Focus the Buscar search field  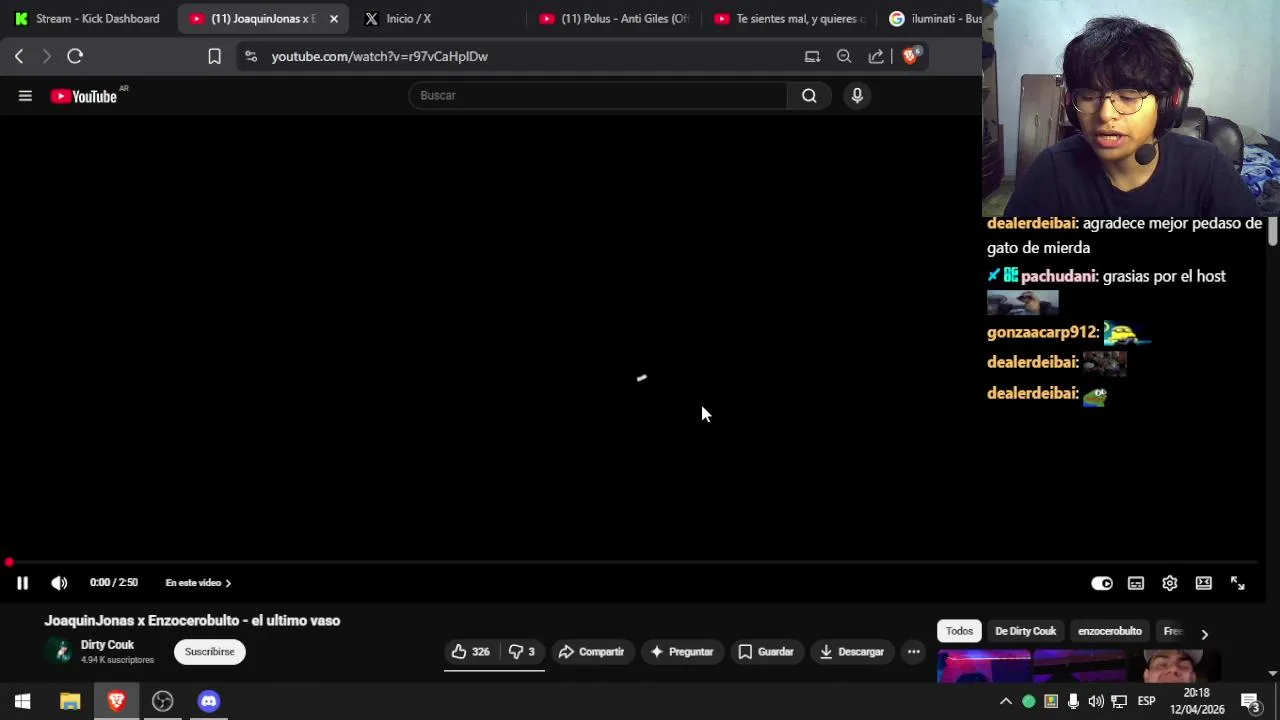[x=598, y=95]
